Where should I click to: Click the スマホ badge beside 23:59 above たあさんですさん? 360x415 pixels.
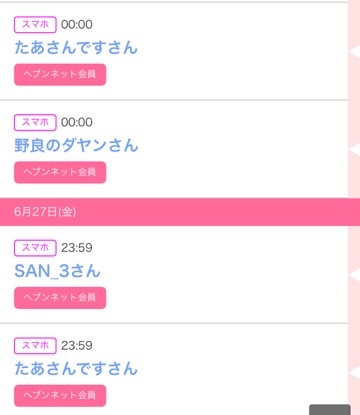tap(35, 346)
